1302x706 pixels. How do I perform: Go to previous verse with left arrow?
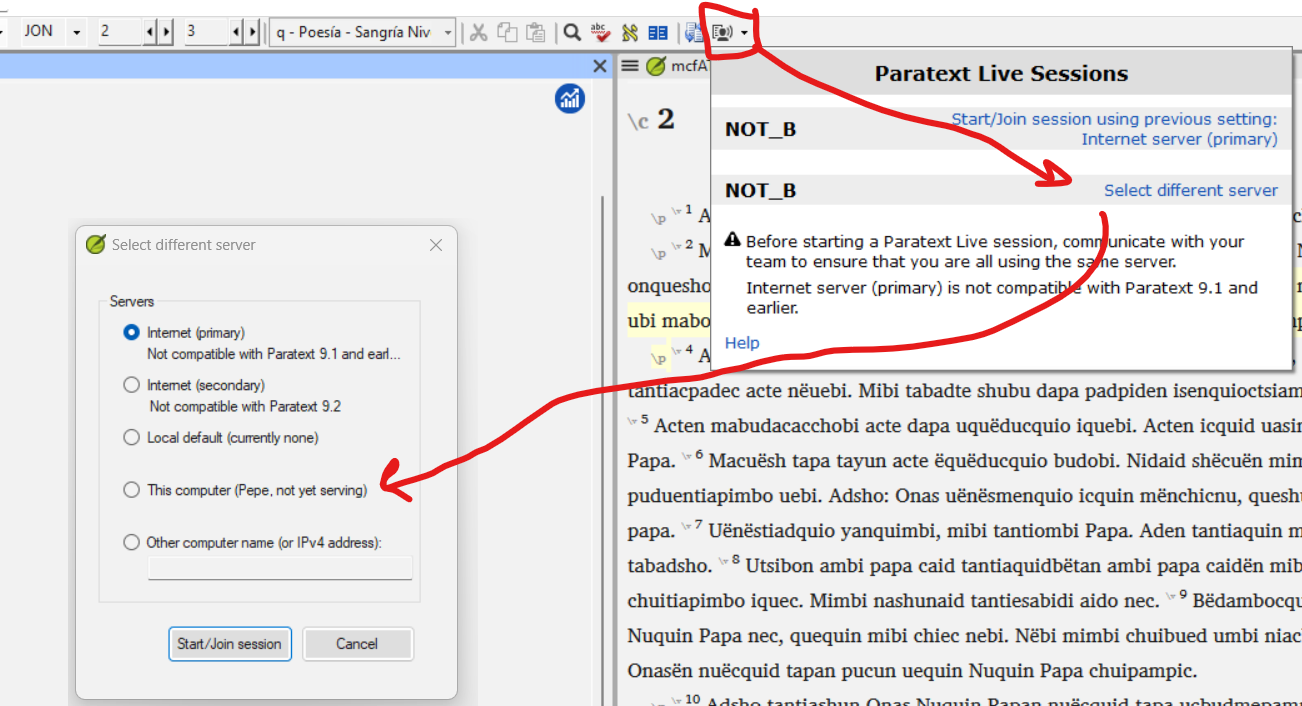(x=237, y=32)
